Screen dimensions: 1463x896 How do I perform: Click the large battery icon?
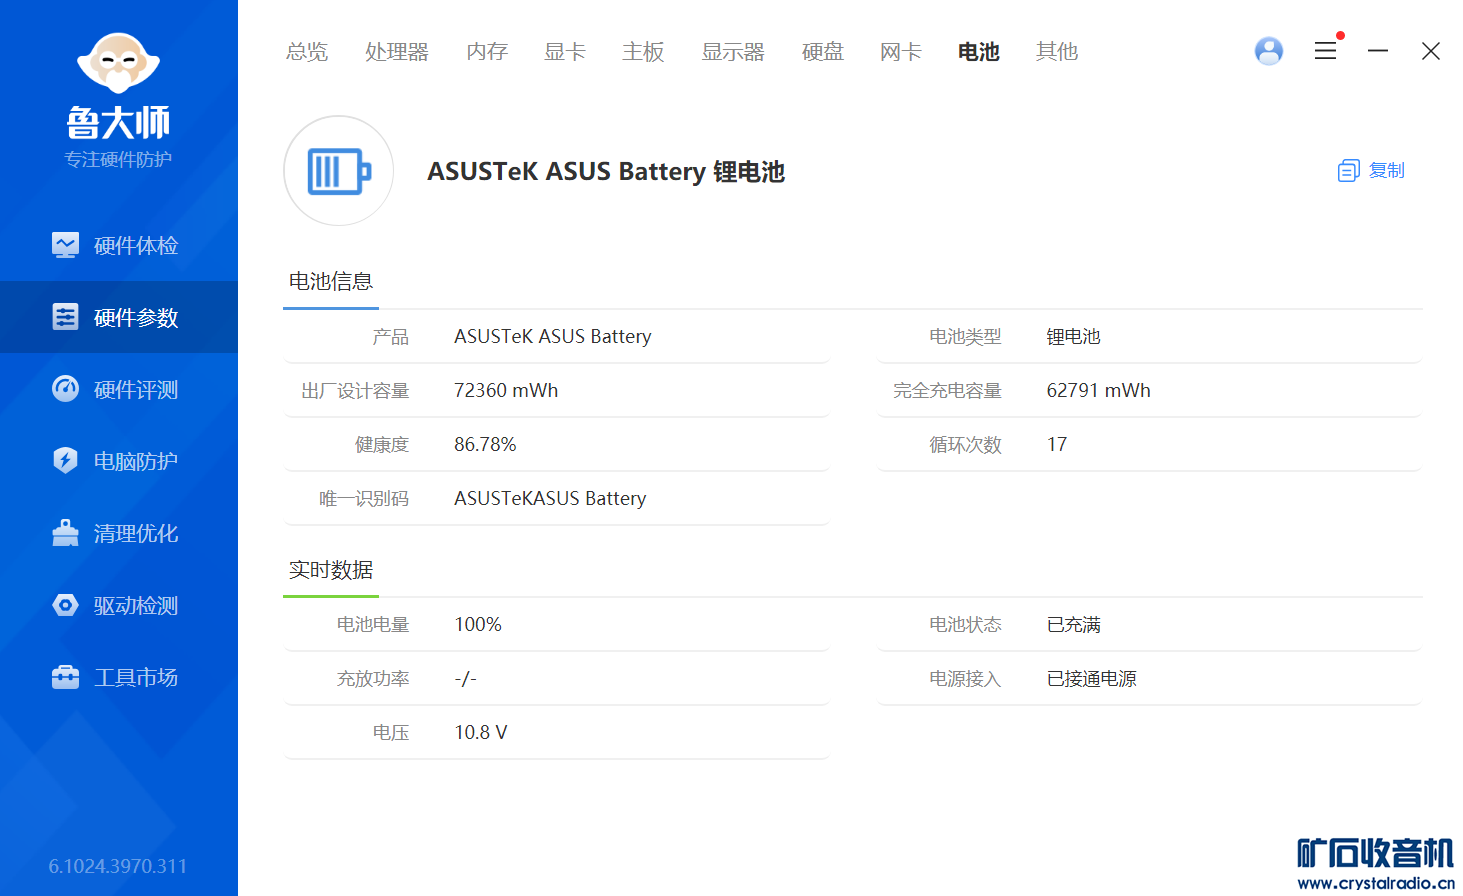tap(338, 171)
